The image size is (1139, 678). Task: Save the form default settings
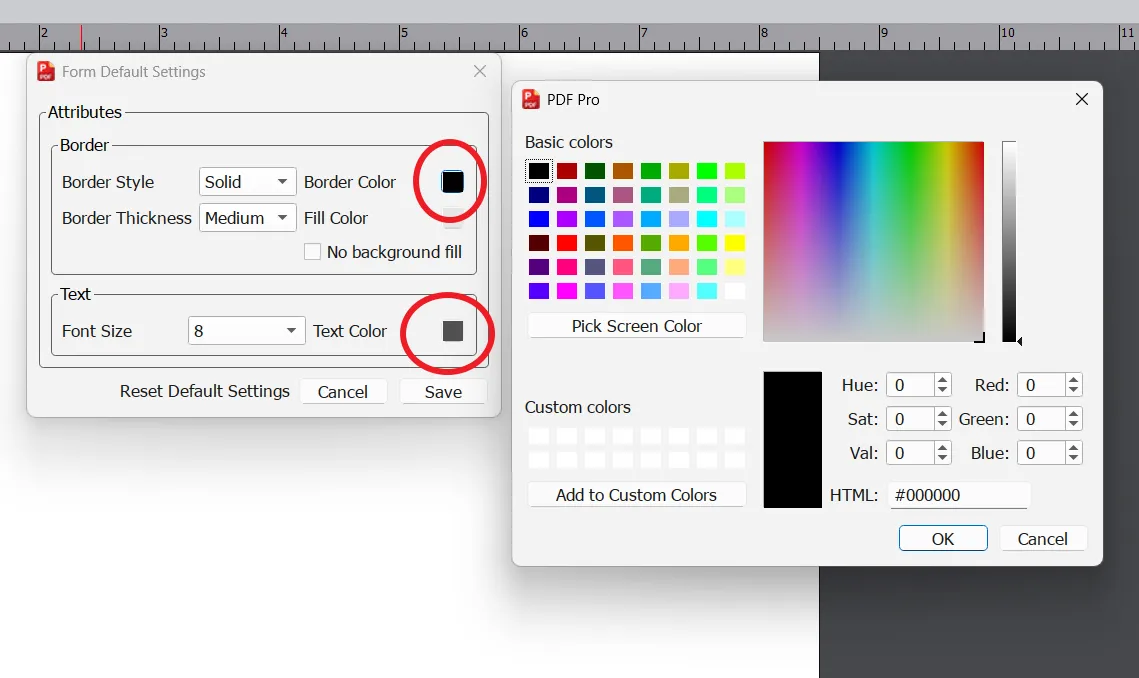pos(443,392)
